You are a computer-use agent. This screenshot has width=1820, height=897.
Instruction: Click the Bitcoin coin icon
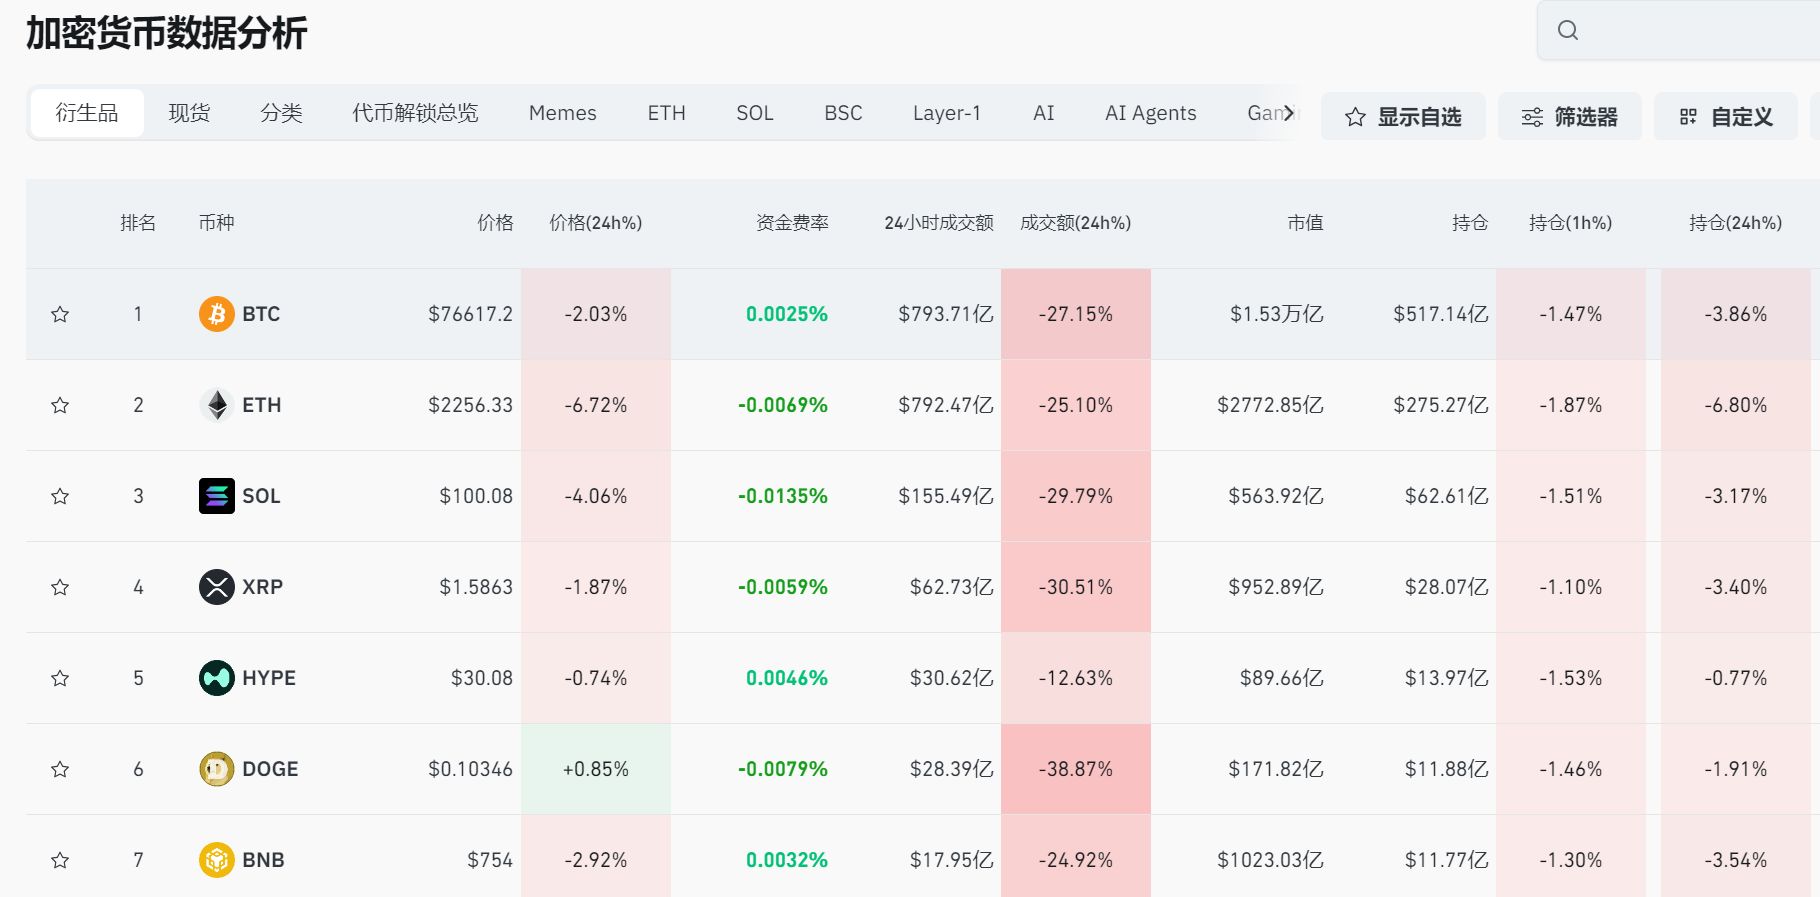pos(216,314)
